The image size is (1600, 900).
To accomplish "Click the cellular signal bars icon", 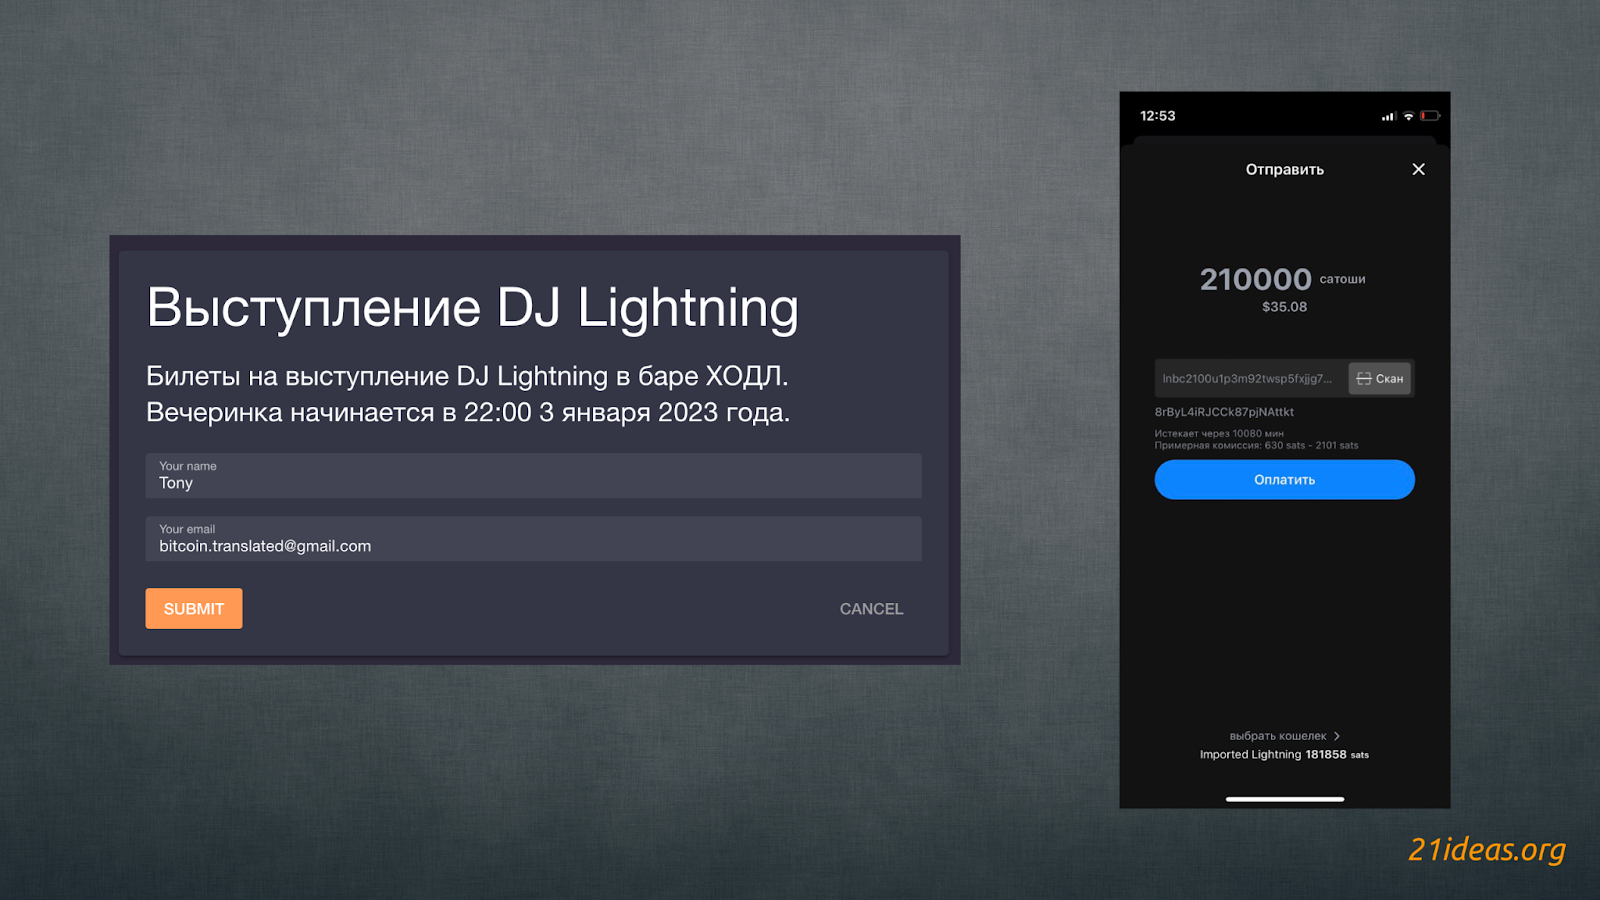I will (1388, 117).
